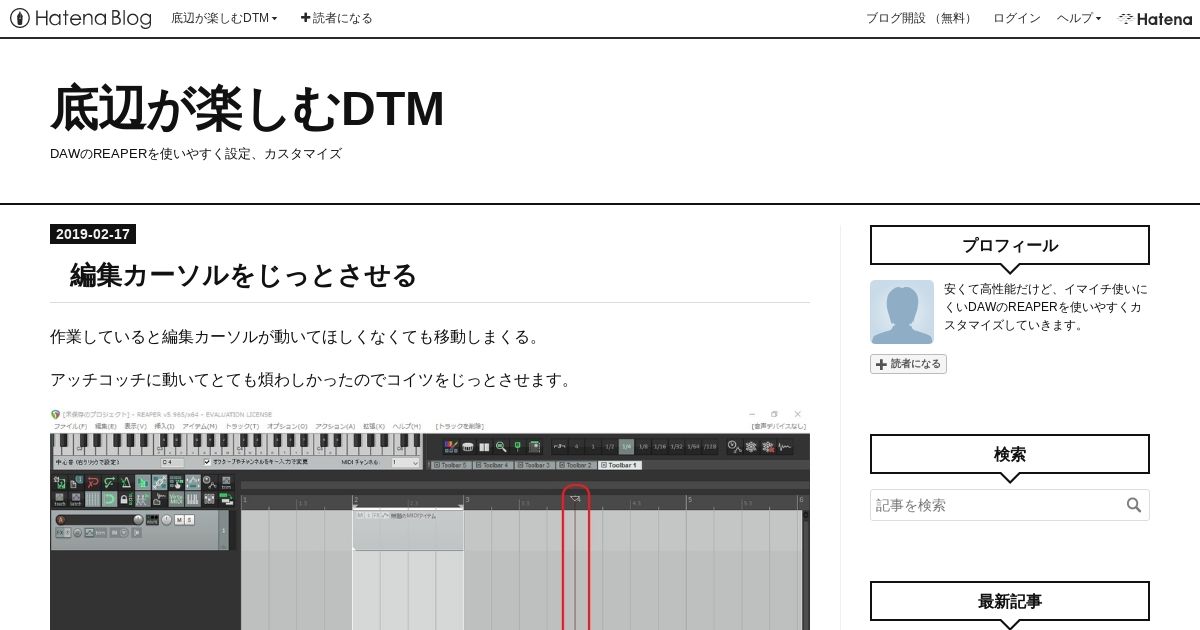Select the 1/4 grid division button
Viewport: 1200px width, 630px height.
(626, 446)
